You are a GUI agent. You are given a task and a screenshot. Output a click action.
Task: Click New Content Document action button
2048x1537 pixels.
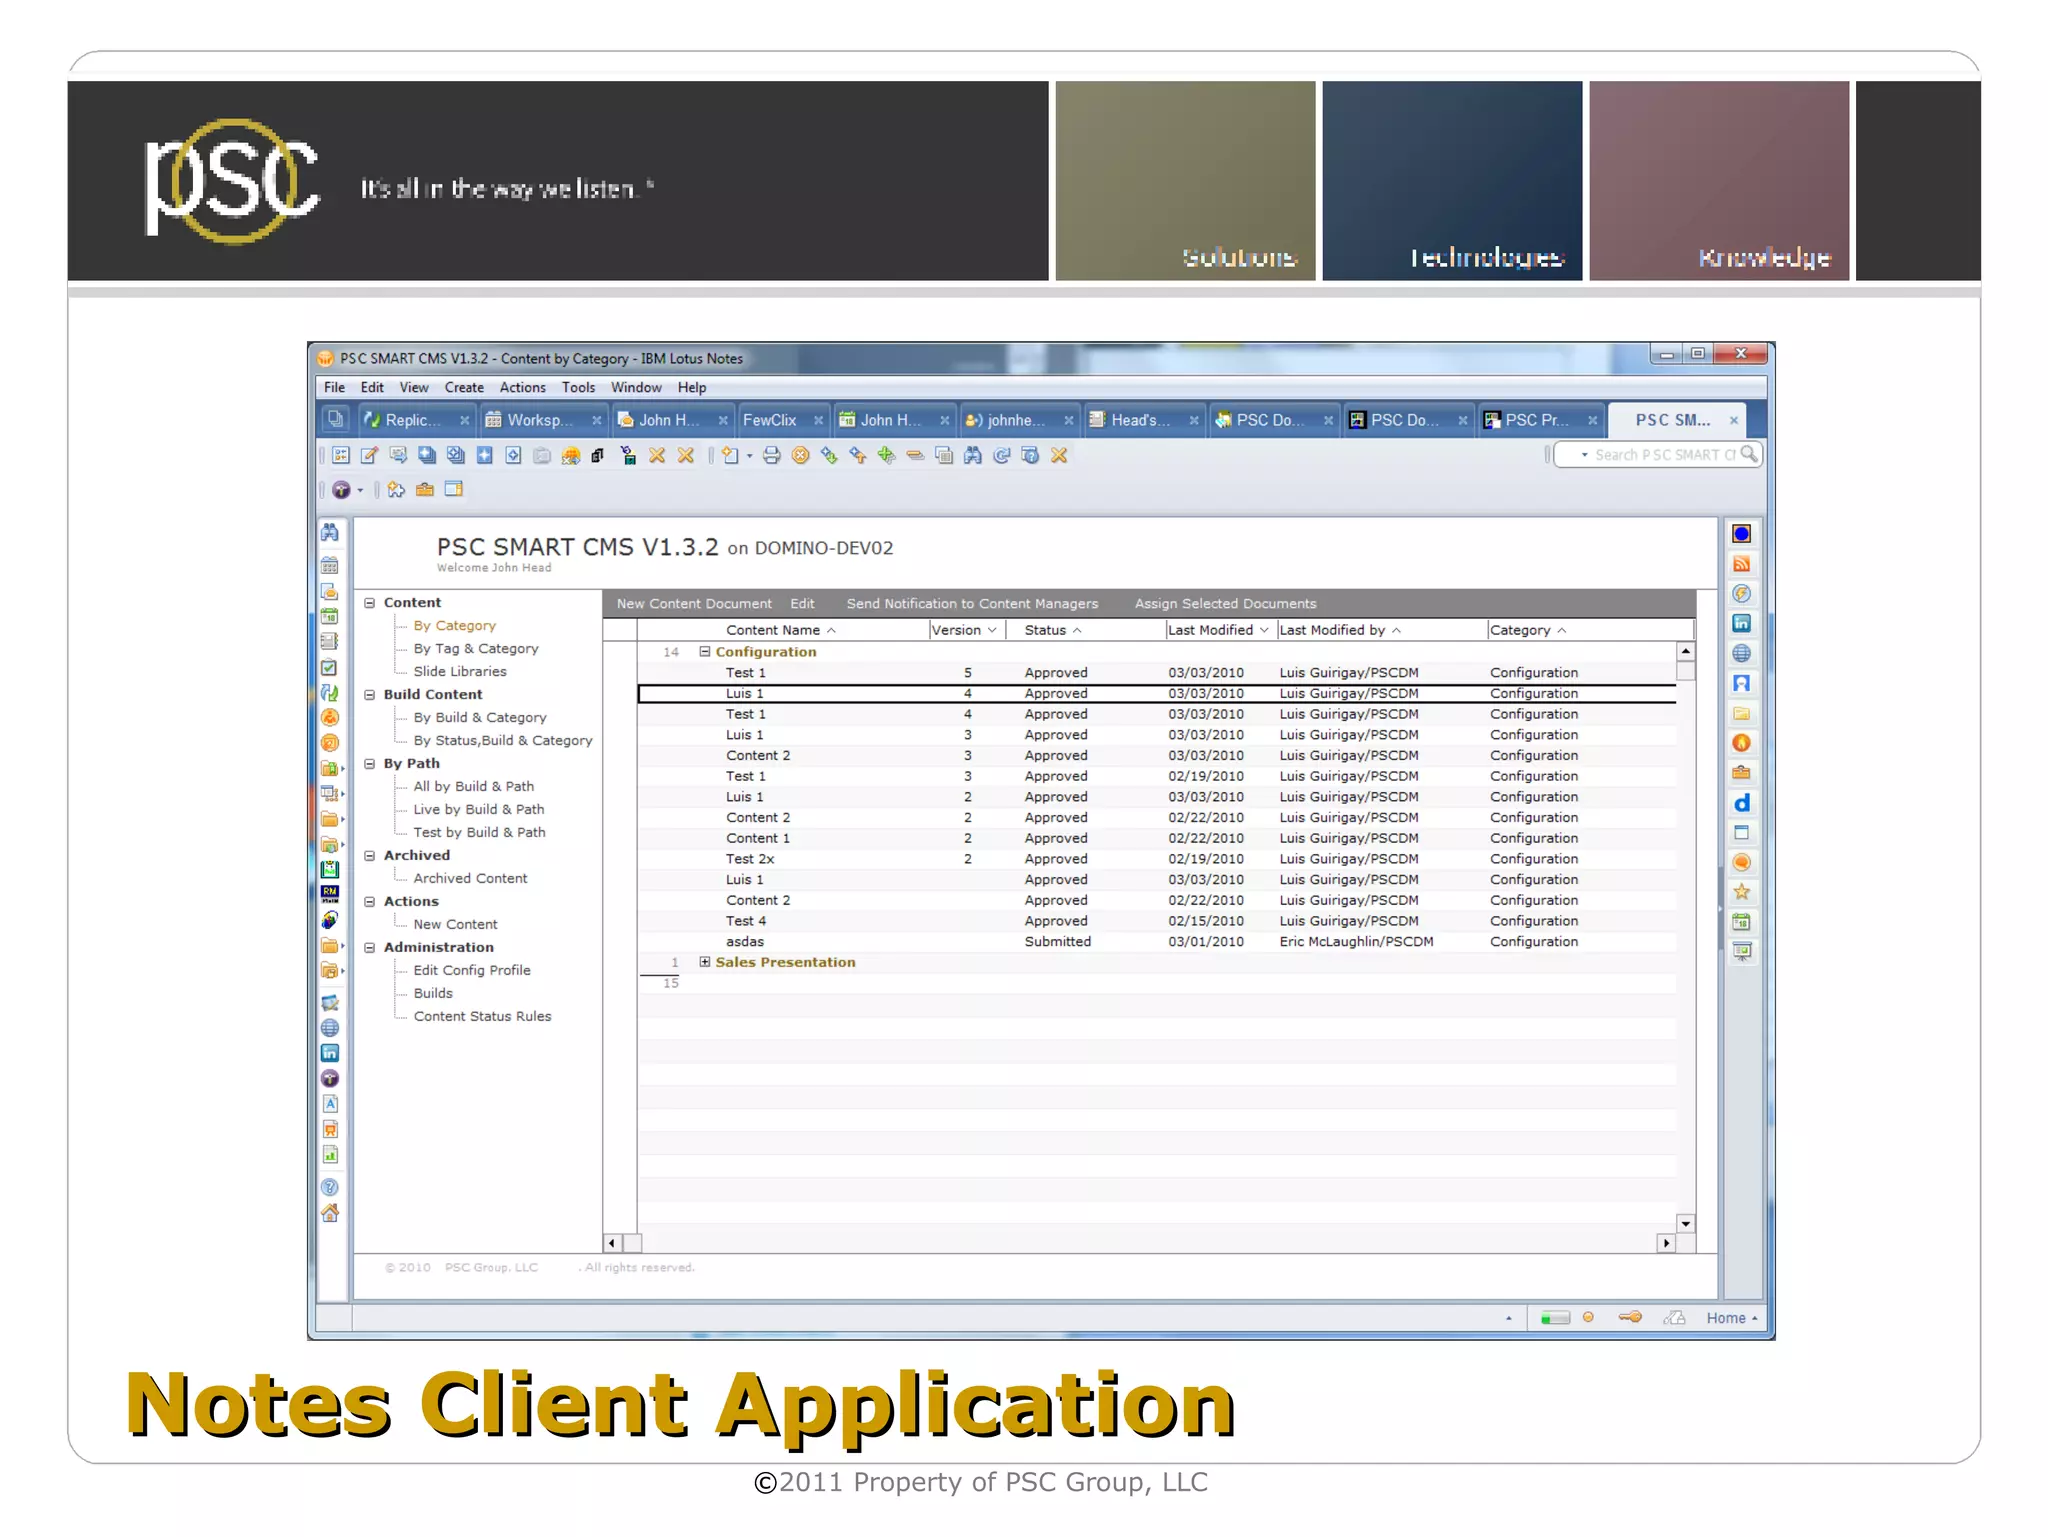pyautogui.click(x=694, y=604)
